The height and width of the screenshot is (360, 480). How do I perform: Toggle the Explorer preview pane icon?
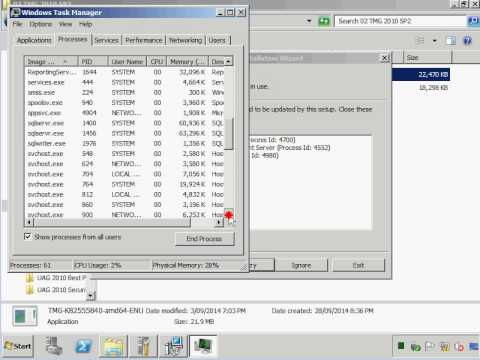coord(451,41)
